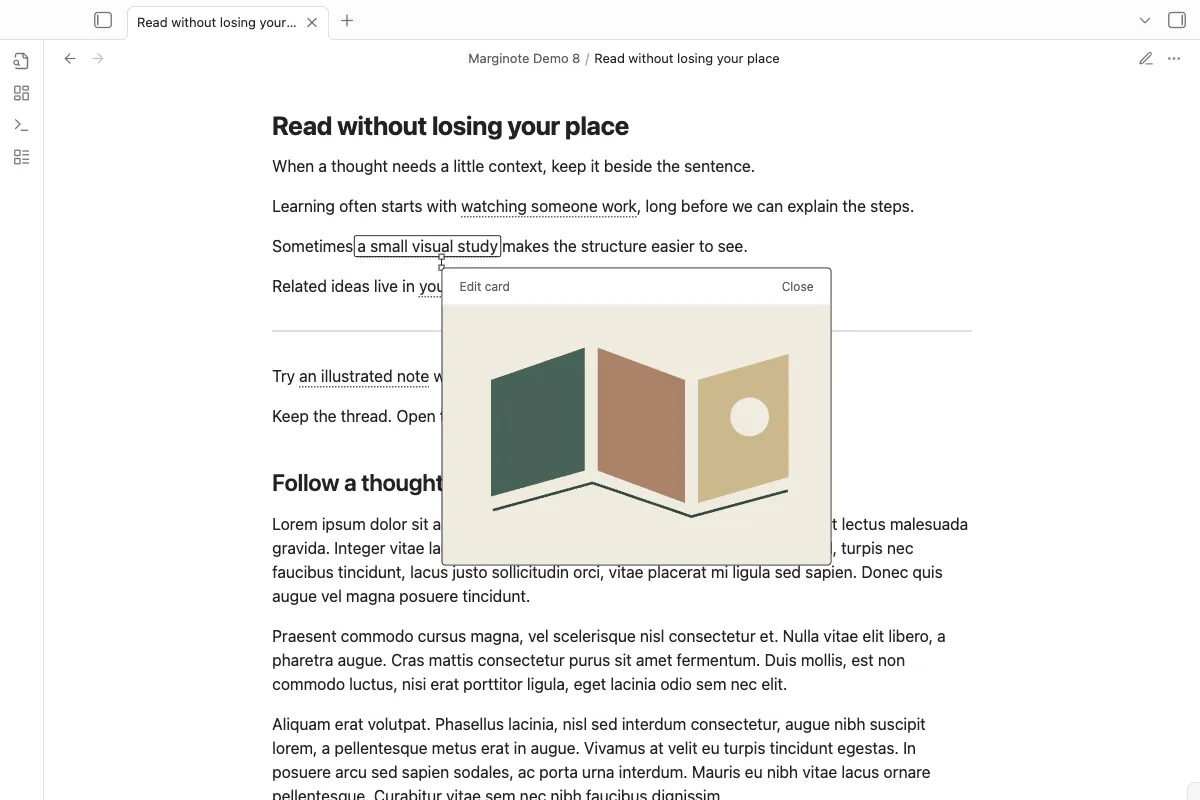The image size is (1200, 800).
Task: Open the three-dot more options menu
Action: (x=1174, y=59)
